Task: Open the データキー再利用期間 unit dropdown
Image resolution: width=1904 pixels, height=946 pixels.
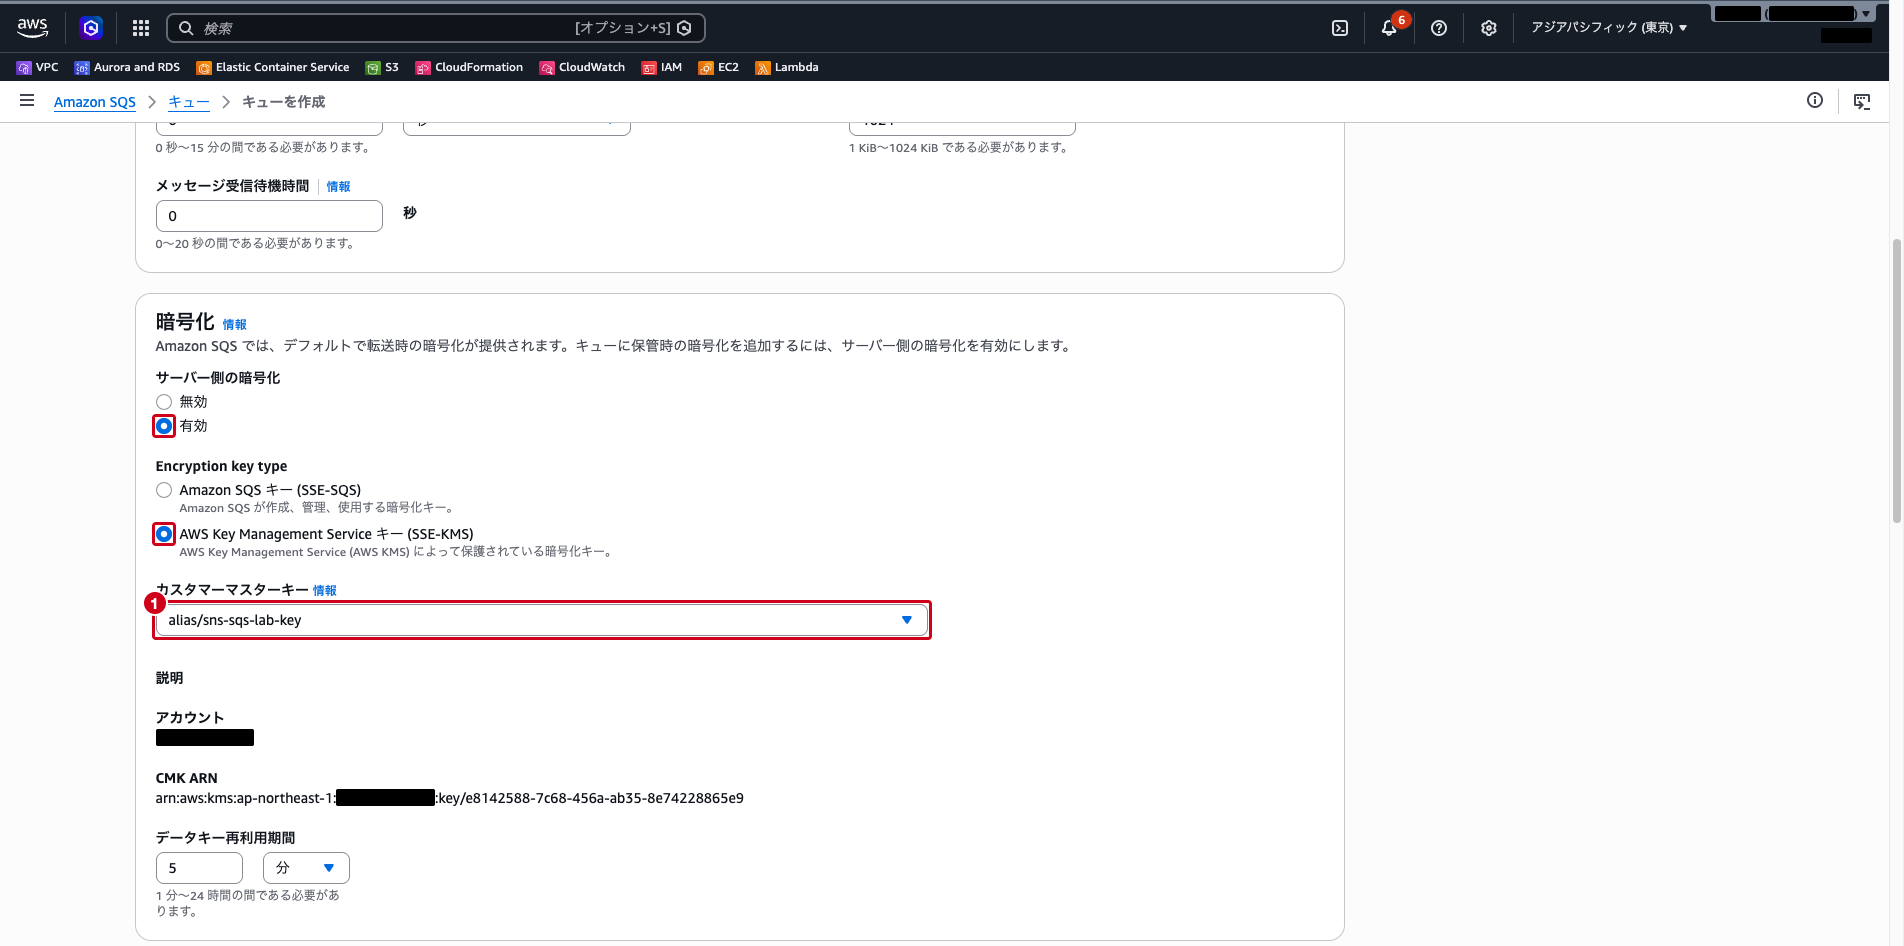Action: [306, 868]
